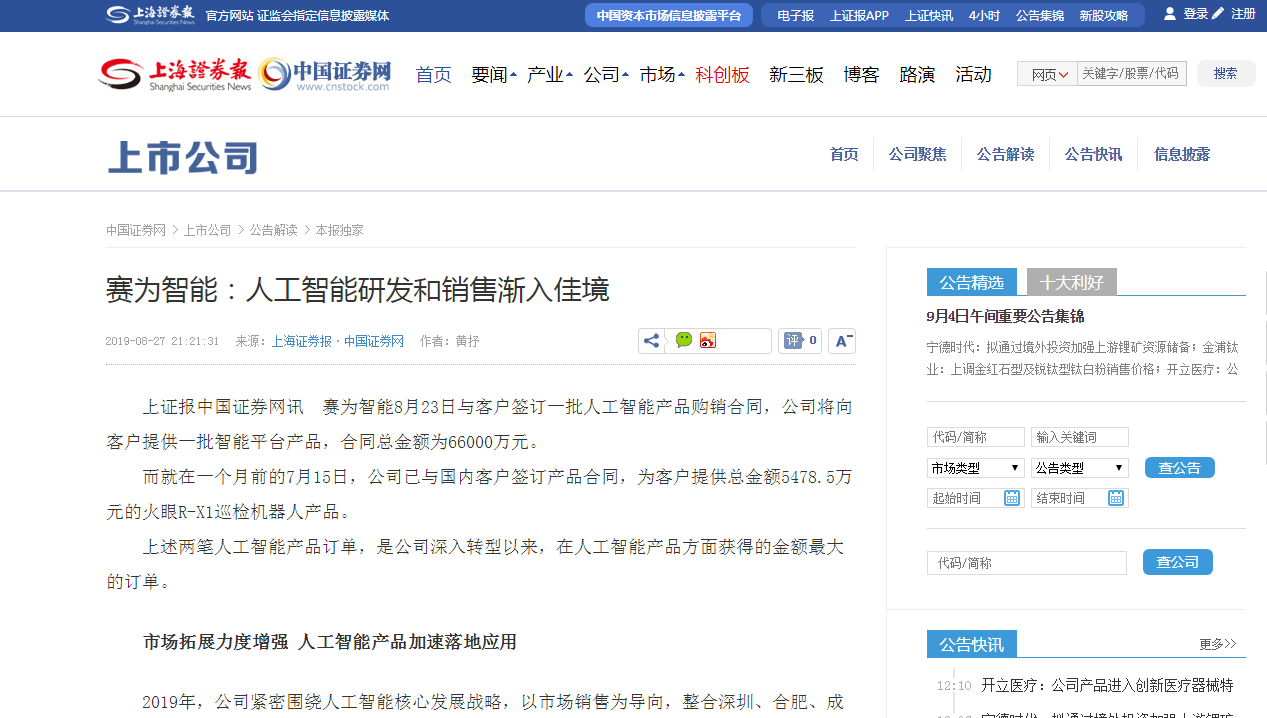Click the 查公告 button
Image resolution: width=1267 pixels, height=718 pixels.
tap(1179, 468)
